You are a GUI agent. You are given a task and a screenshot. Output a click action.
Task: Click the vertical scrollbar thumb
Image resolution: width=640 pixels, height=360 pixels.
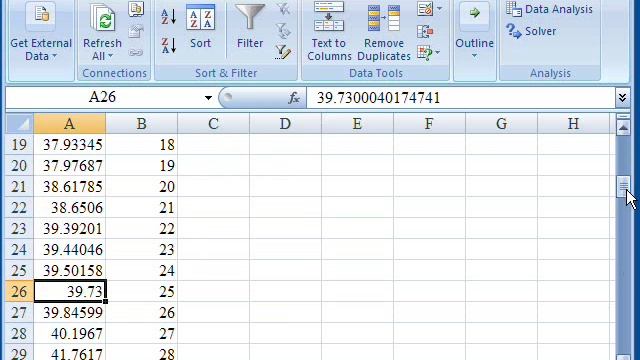pyautogui.click(x=623, y=187)
